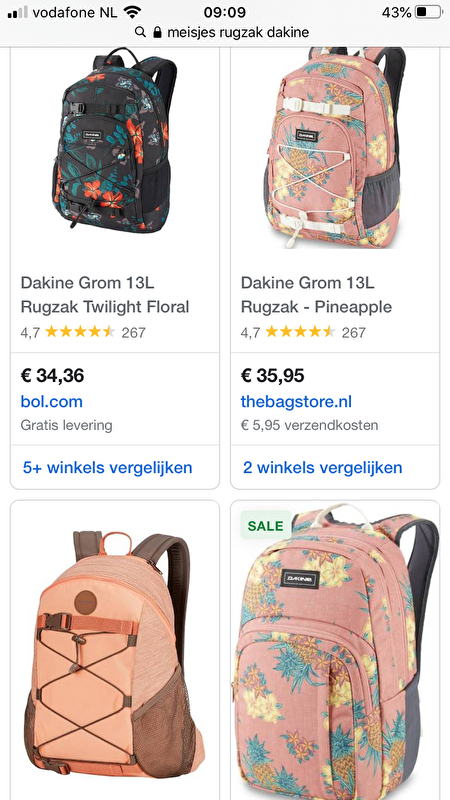Tap the Wi-Fi icon in status bar

(x=133, y=12)
